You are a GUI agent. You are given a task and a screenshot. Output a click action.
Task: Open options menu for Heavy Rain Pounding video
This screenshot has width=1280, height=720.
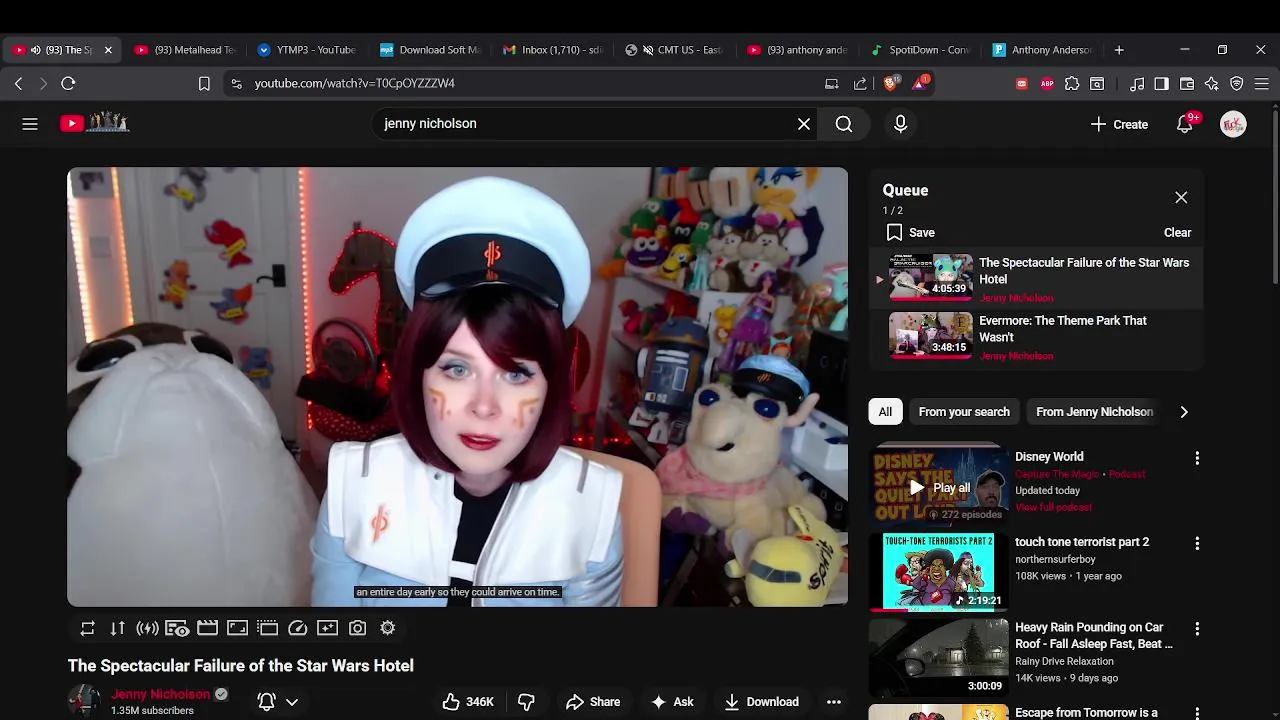(x=1197, y=629)
